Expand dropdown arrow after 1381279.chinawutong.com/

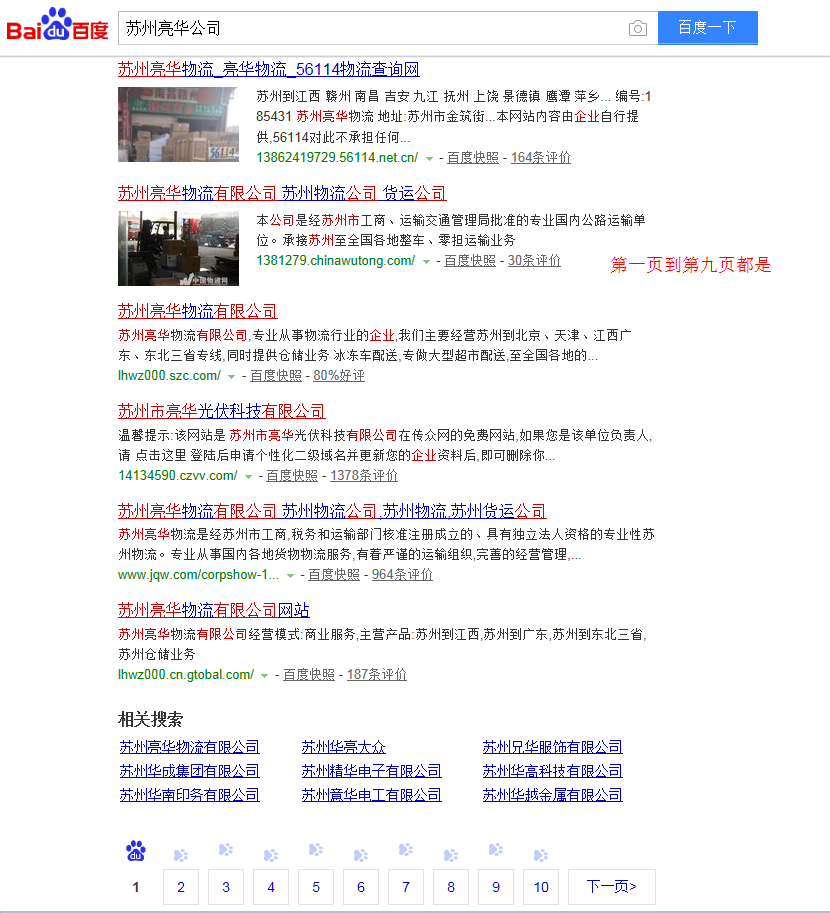426,261
